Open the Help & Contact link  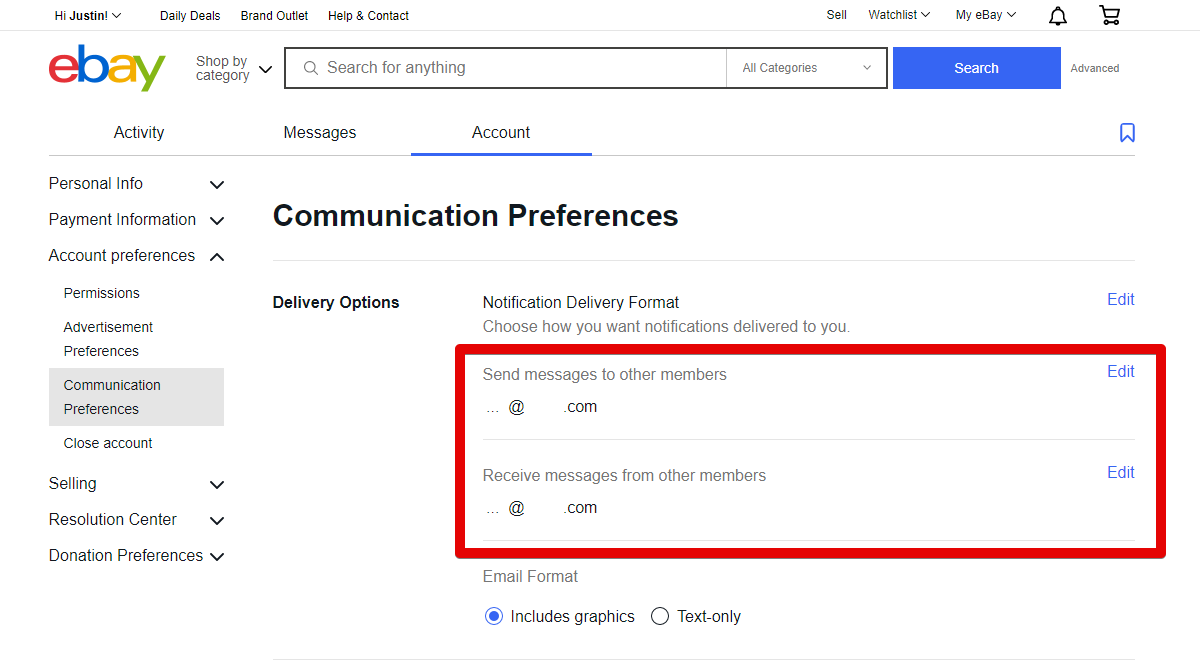pyautogui.click(x=368, y=15)
